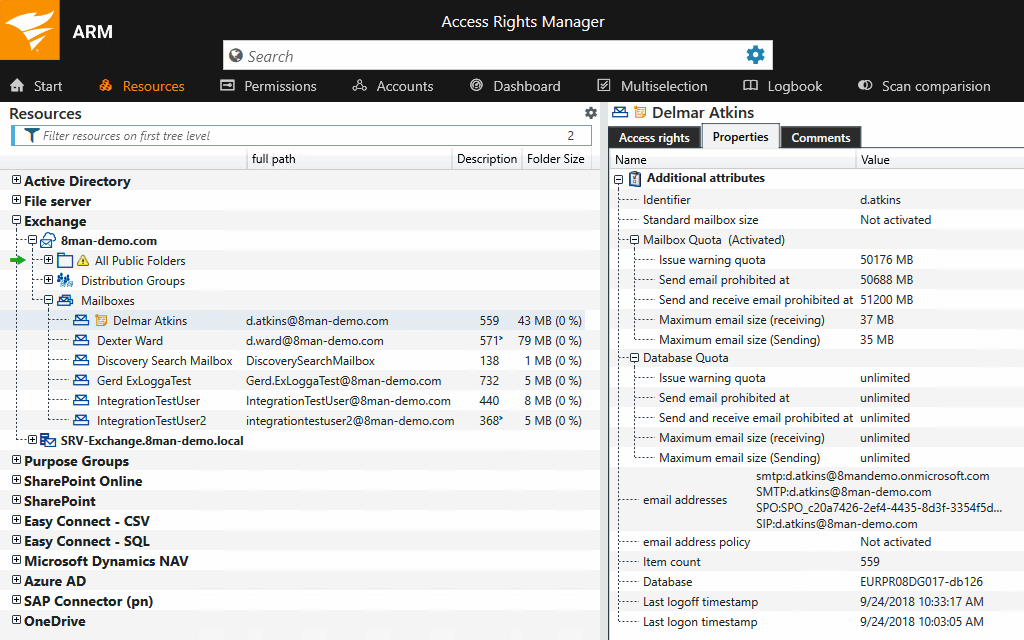Click the Distribution Groups icon
Screen dimensions: 1024x640
point(63,280)
